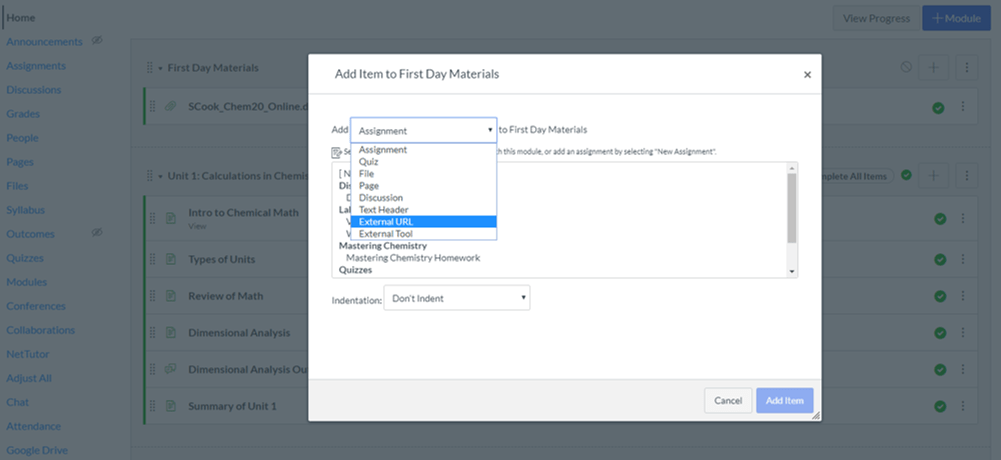
Task: Collapse the First Day Materials module
Action: pyautogui.click(x=160, y=68)
